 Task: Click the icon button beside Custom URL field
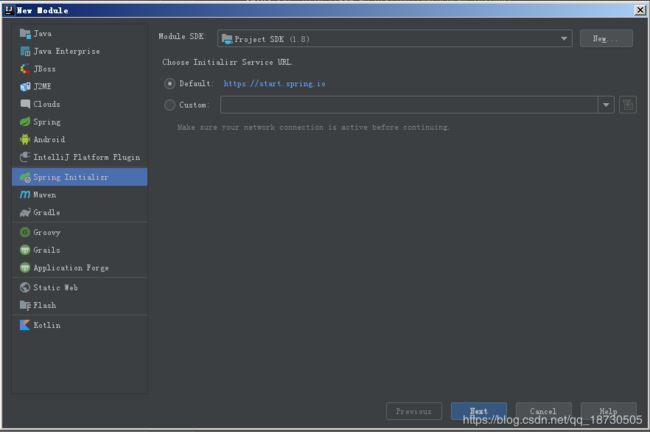point(628,105)
